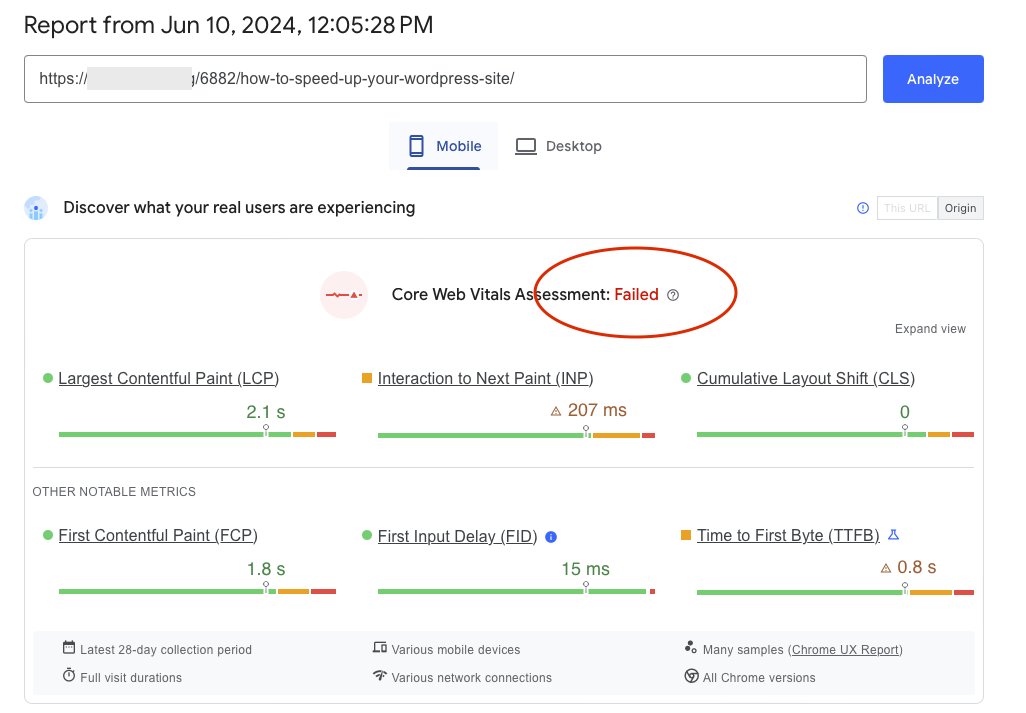Click the LCP value 2.1 s

(x=266, y=412)
